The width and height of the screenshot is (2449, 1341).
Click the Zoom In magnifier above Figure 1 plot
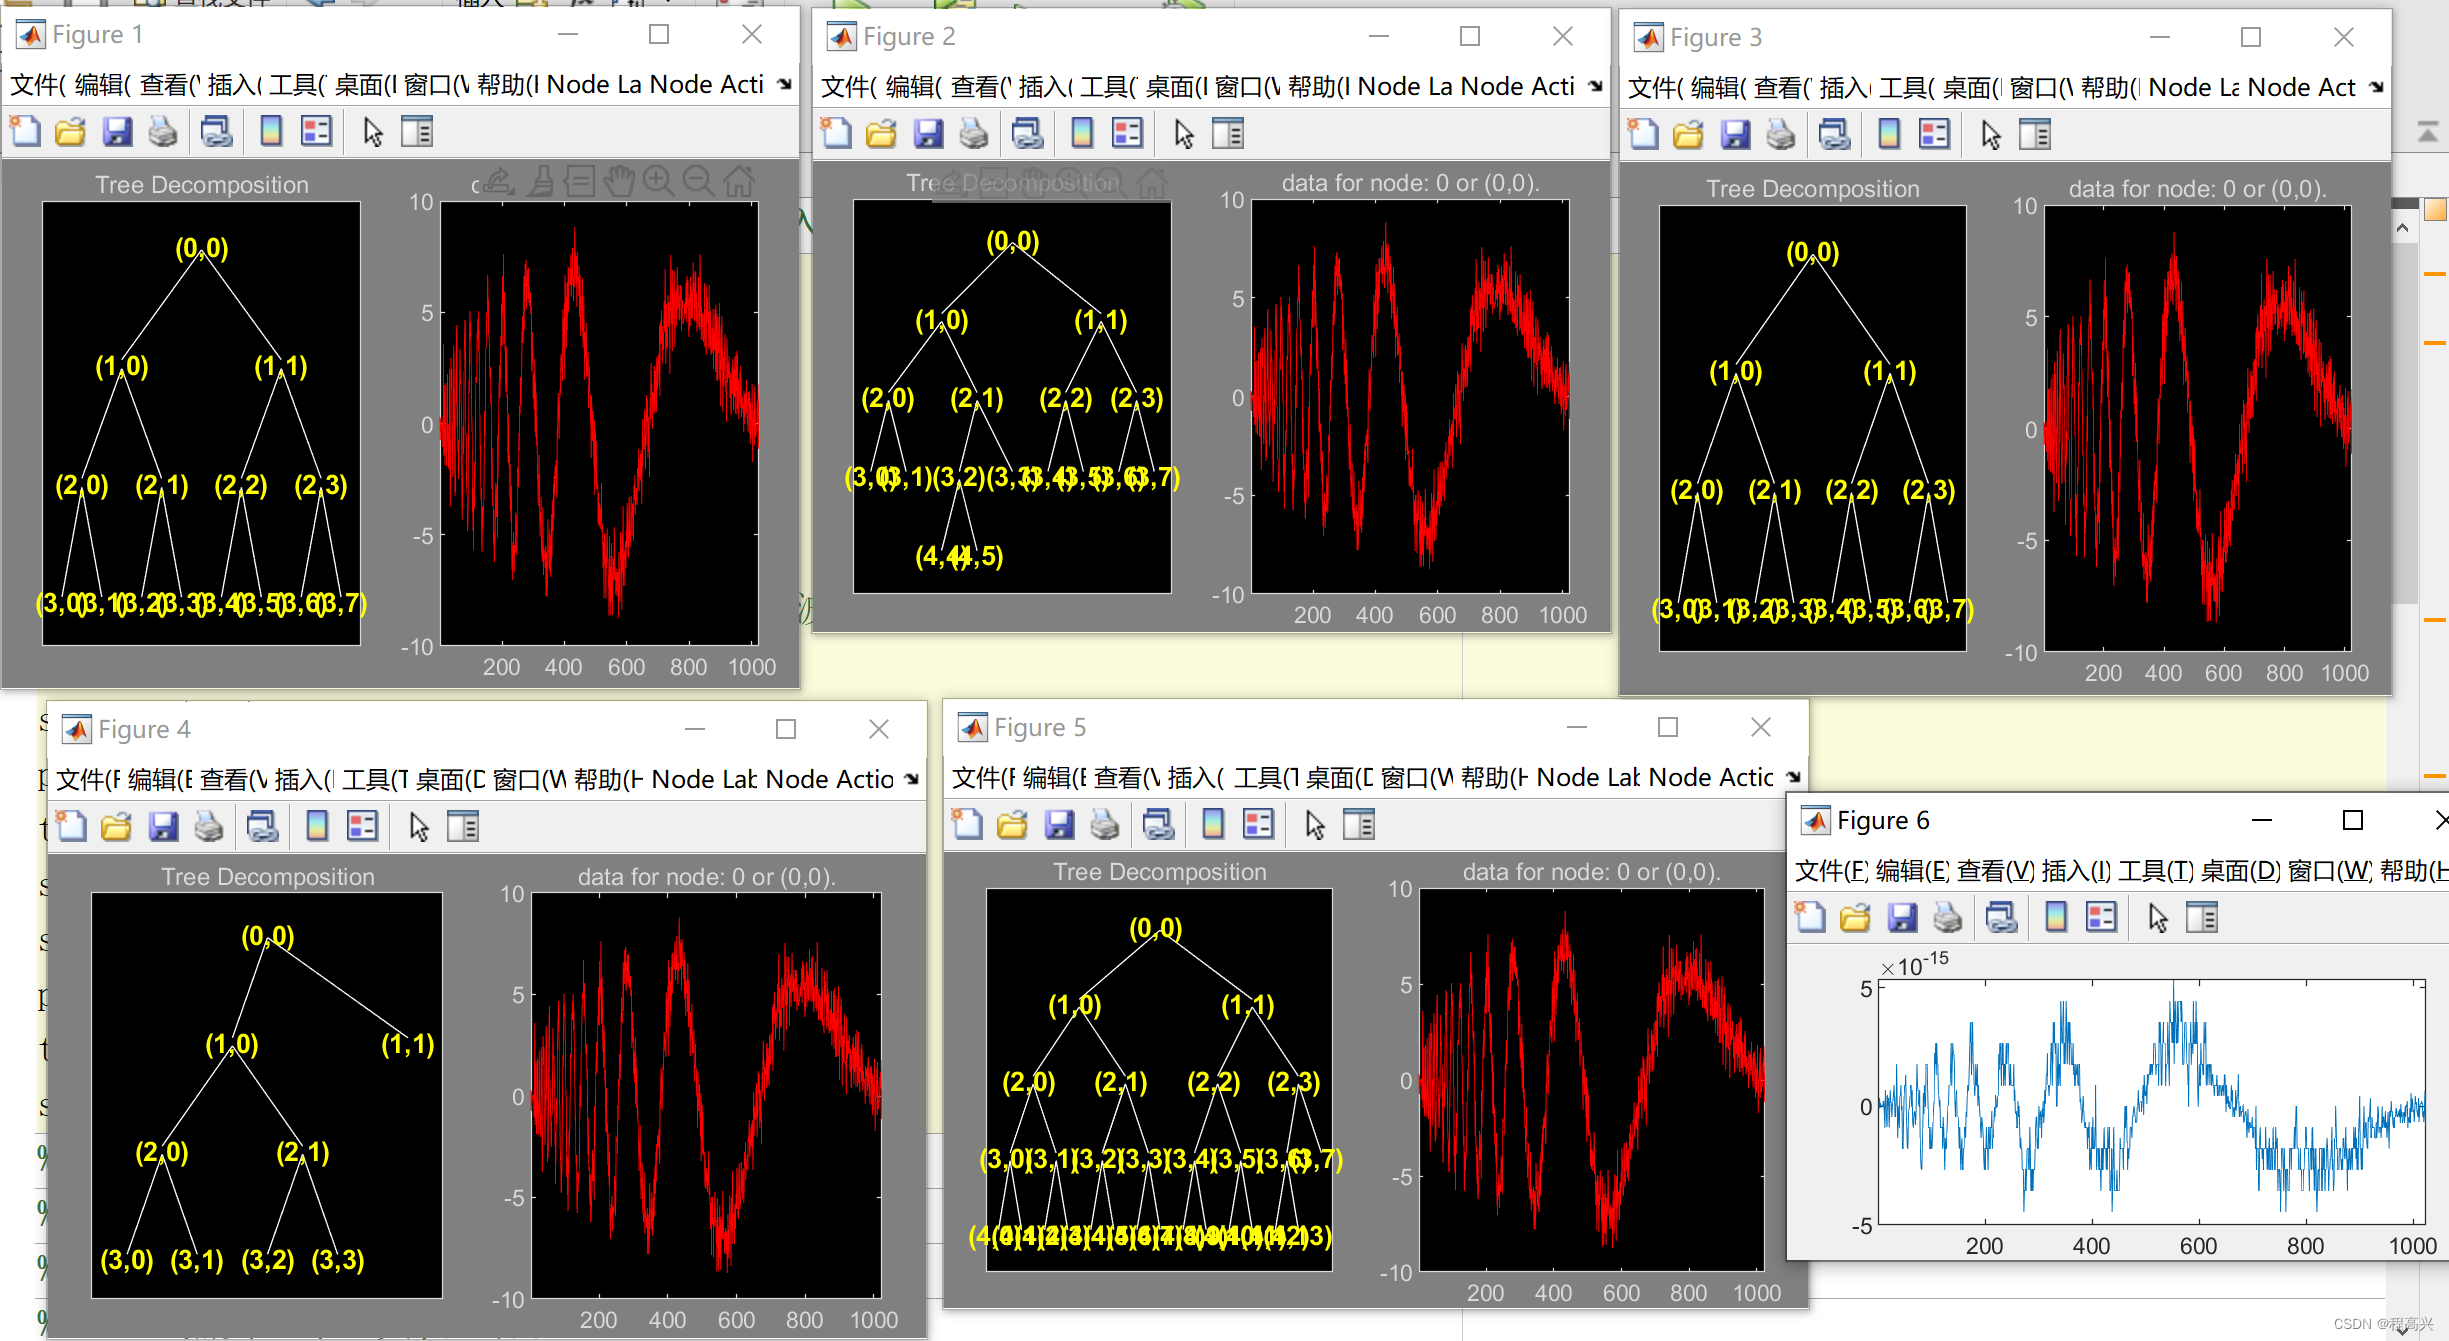658,180
